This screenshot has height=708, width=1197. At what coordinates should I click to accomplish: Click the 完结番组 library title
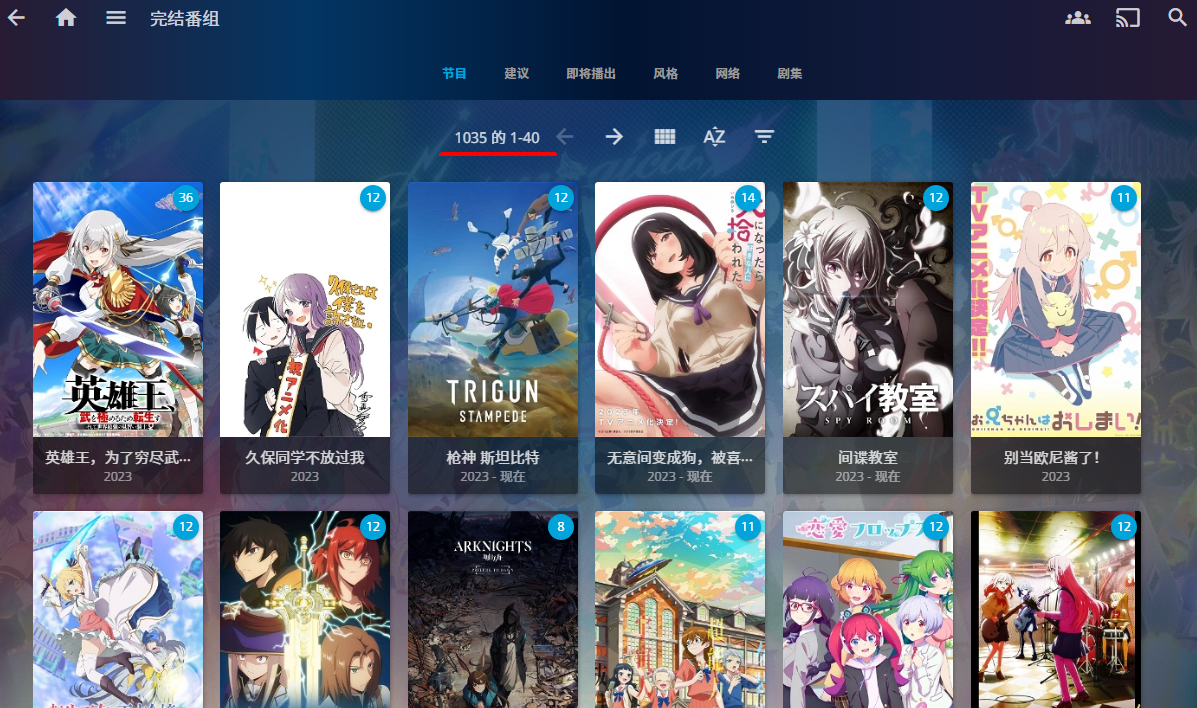coord(185,18)
